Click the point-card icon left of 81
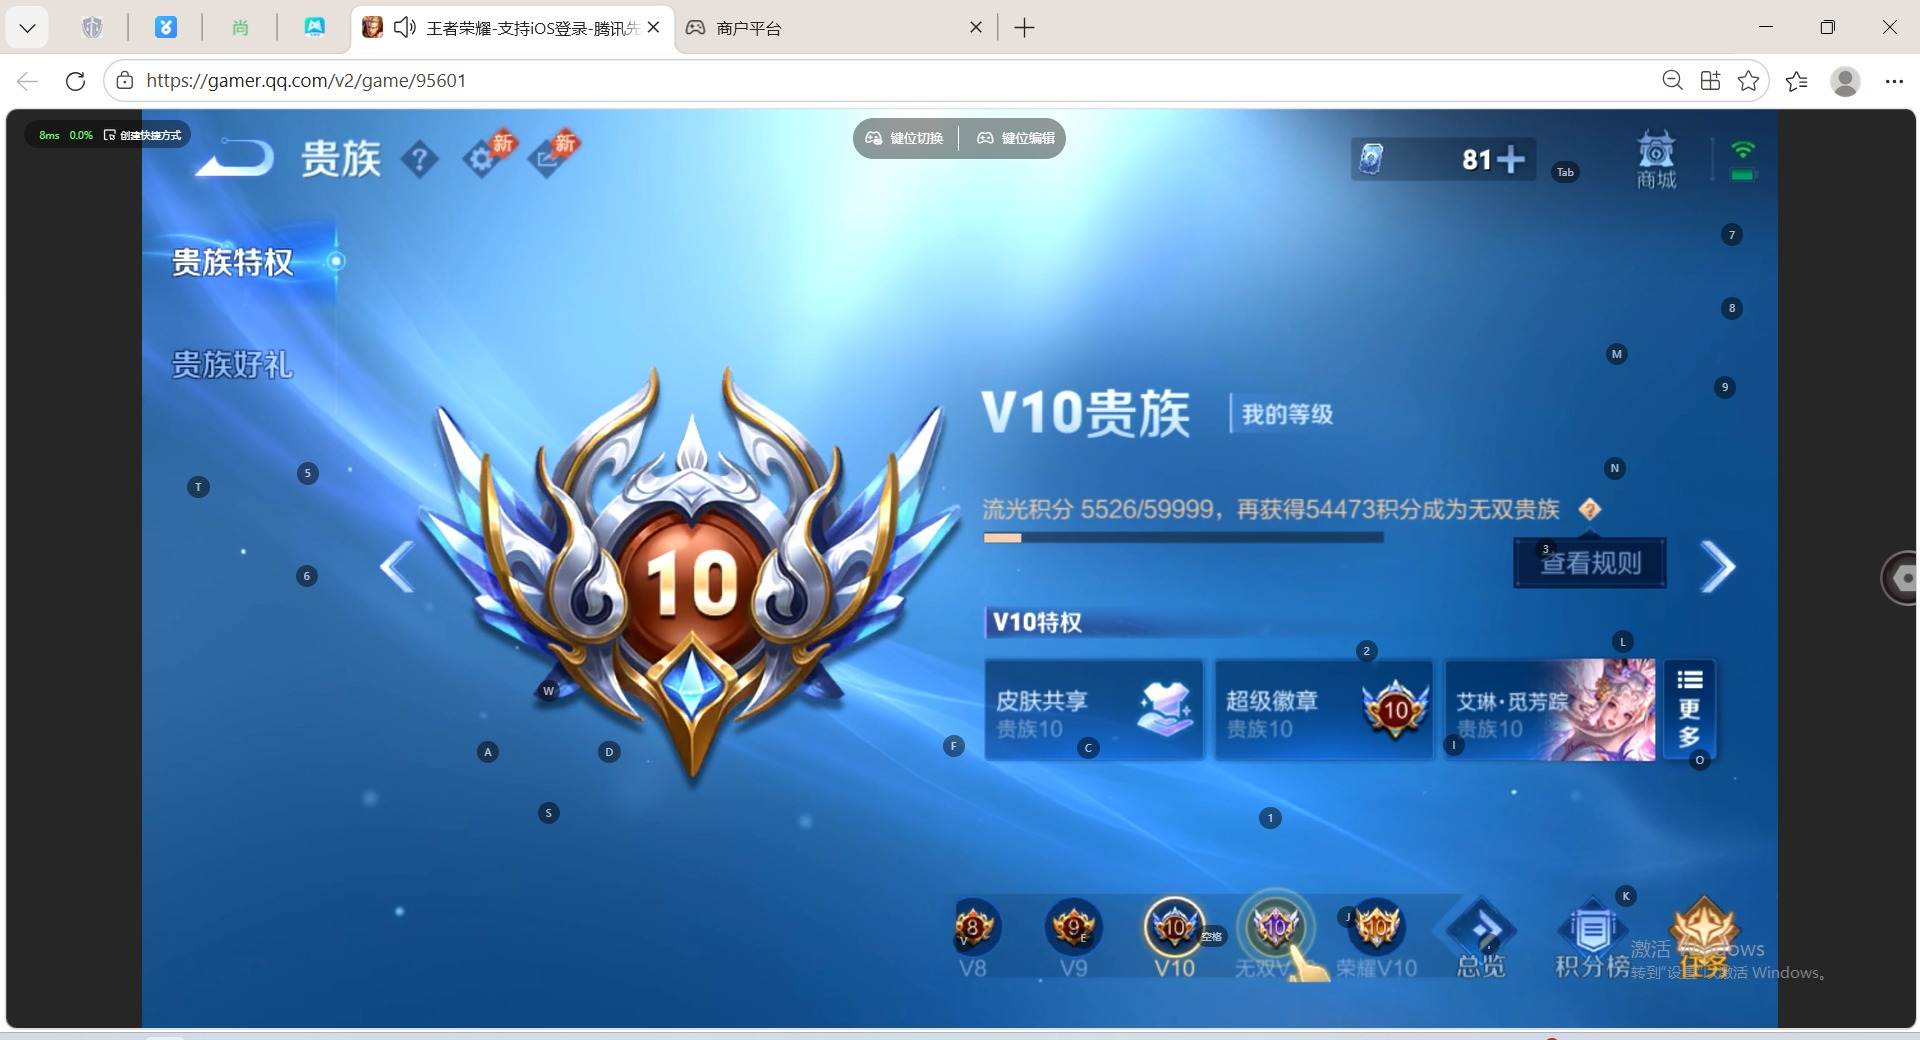Viewport: 1920px width, 1040px height. click(x=1372, y=159)
